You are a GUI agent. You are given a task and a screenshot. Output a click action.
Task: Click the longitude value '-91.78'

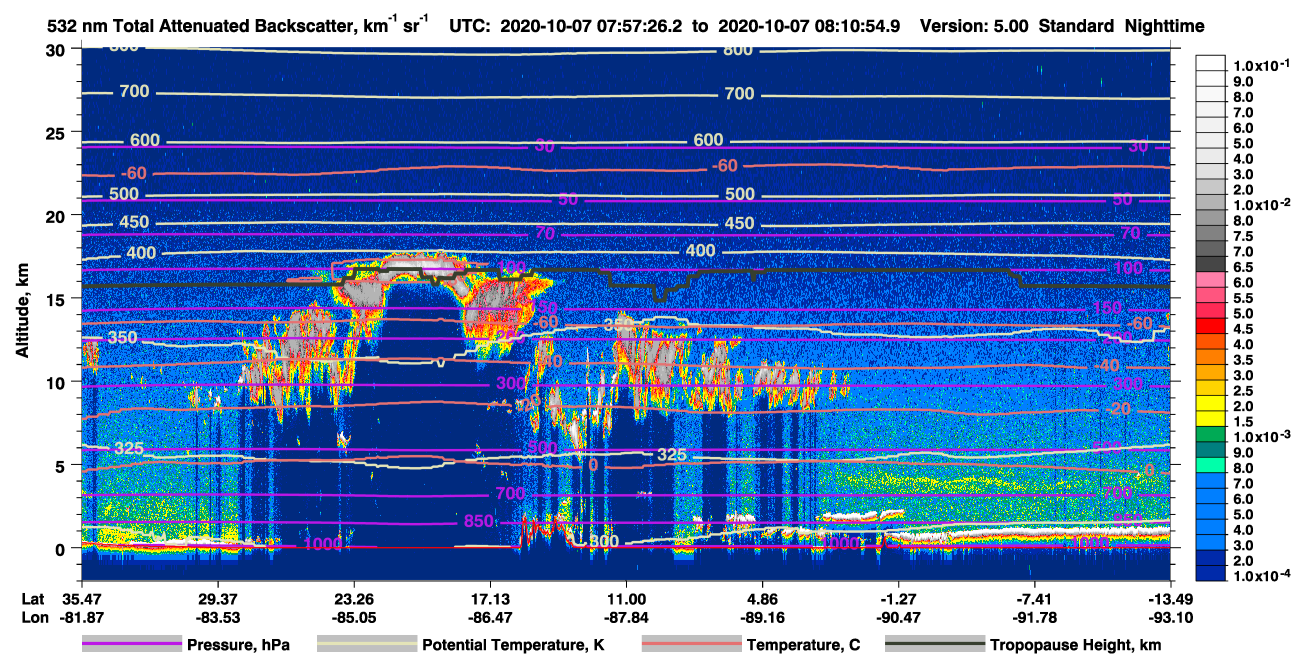click(x=1035, y=617)
